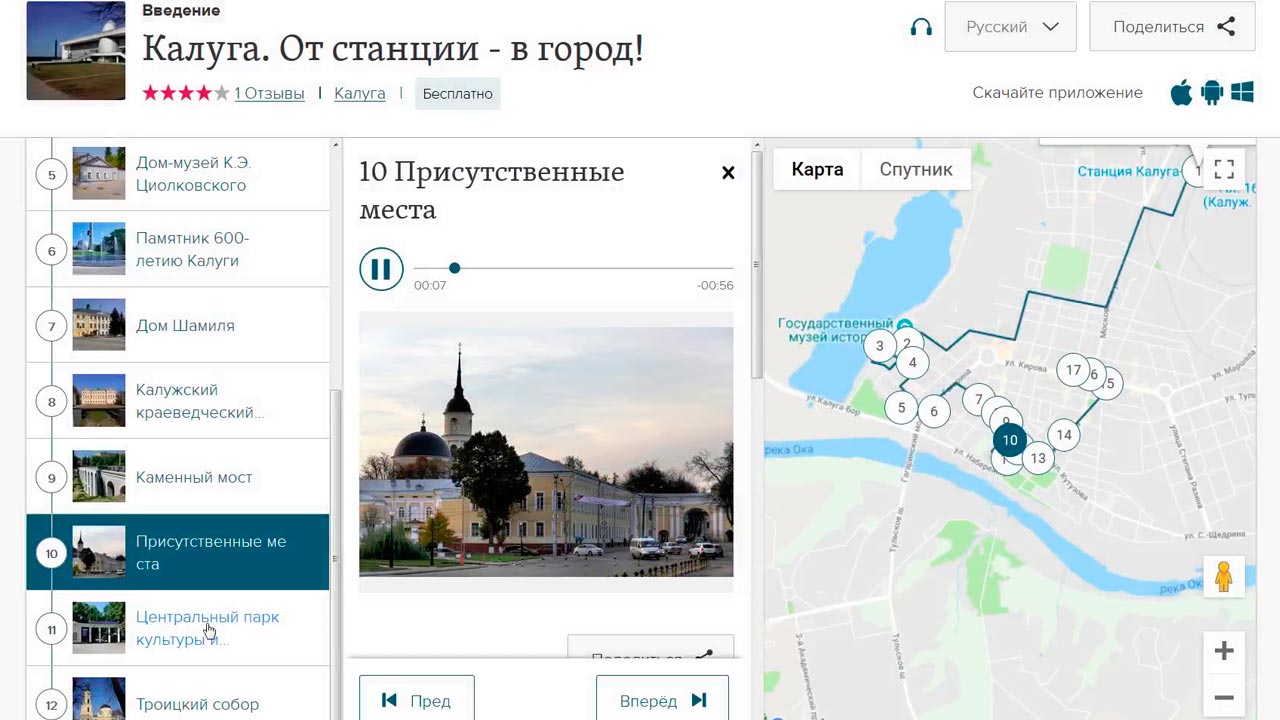Go to previous stop with Пред
Screen dimensions: 1280x720
point(416,700)
